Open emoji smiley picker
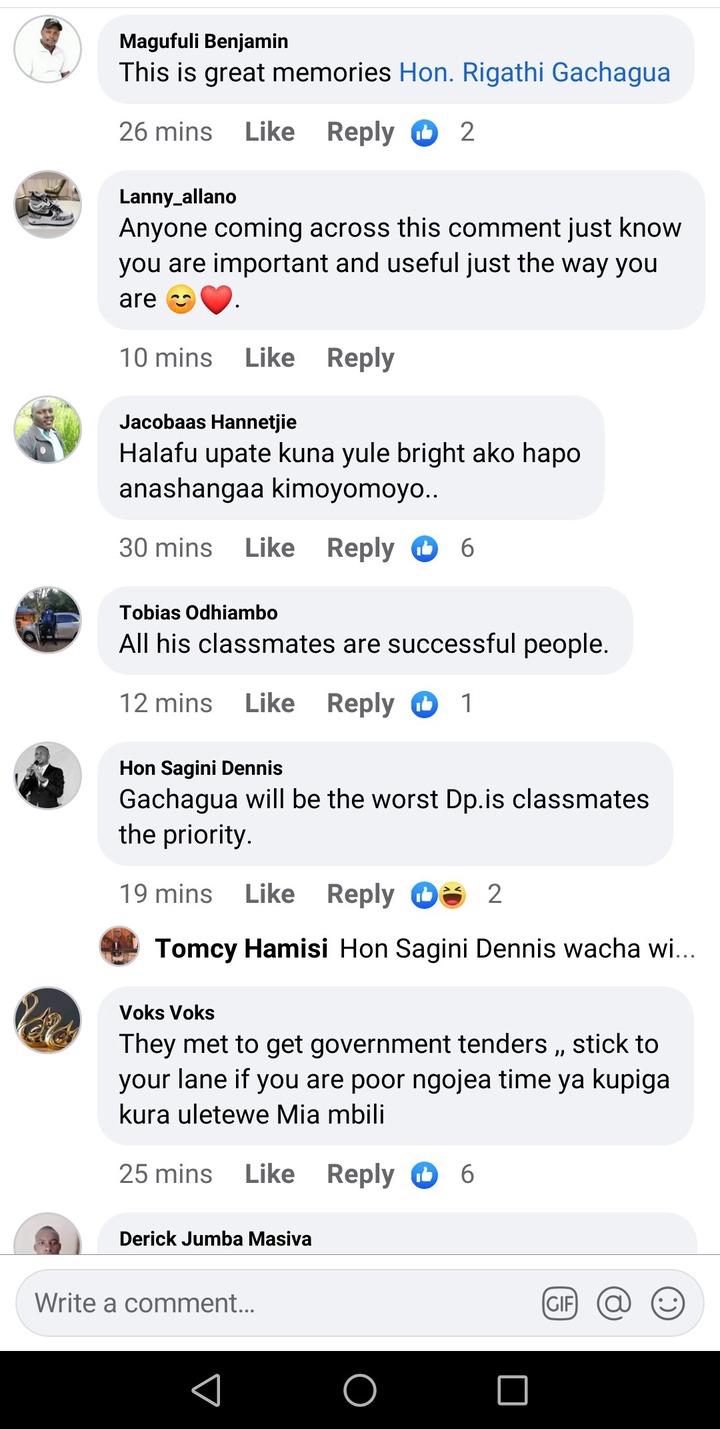The image size is (720, 1429). click(668, 1303)
